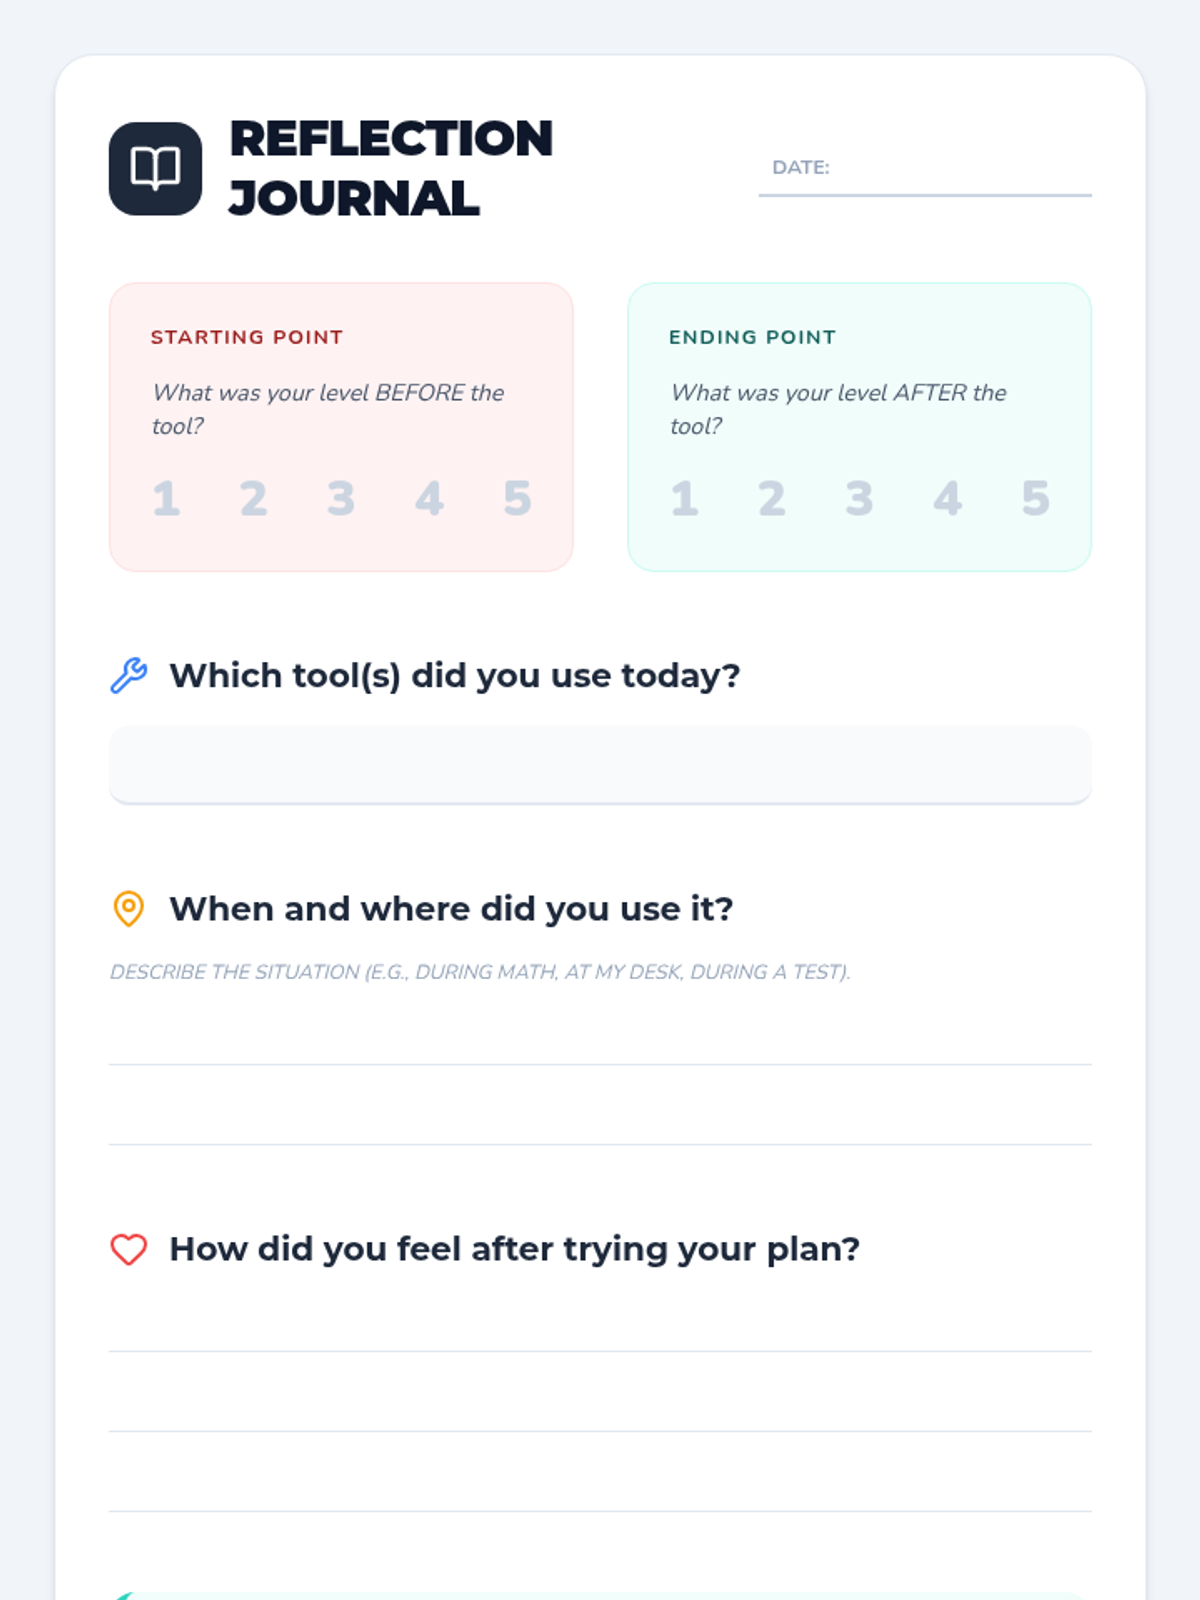Choose rating 5 under Ending Point

(1035, 498)
